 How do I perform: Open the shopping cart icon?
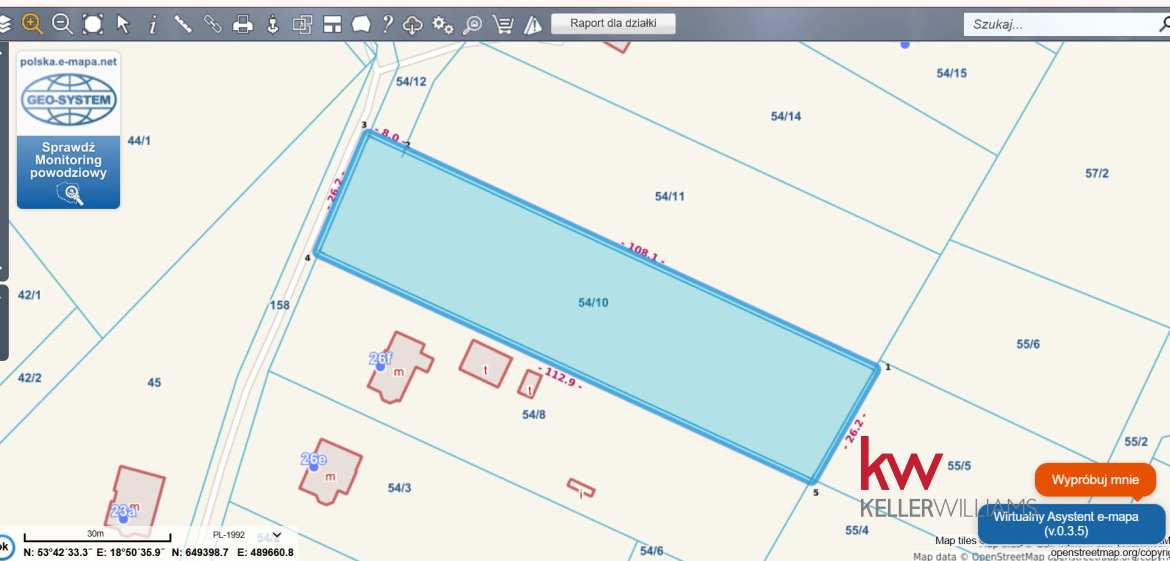pos(504,24)
